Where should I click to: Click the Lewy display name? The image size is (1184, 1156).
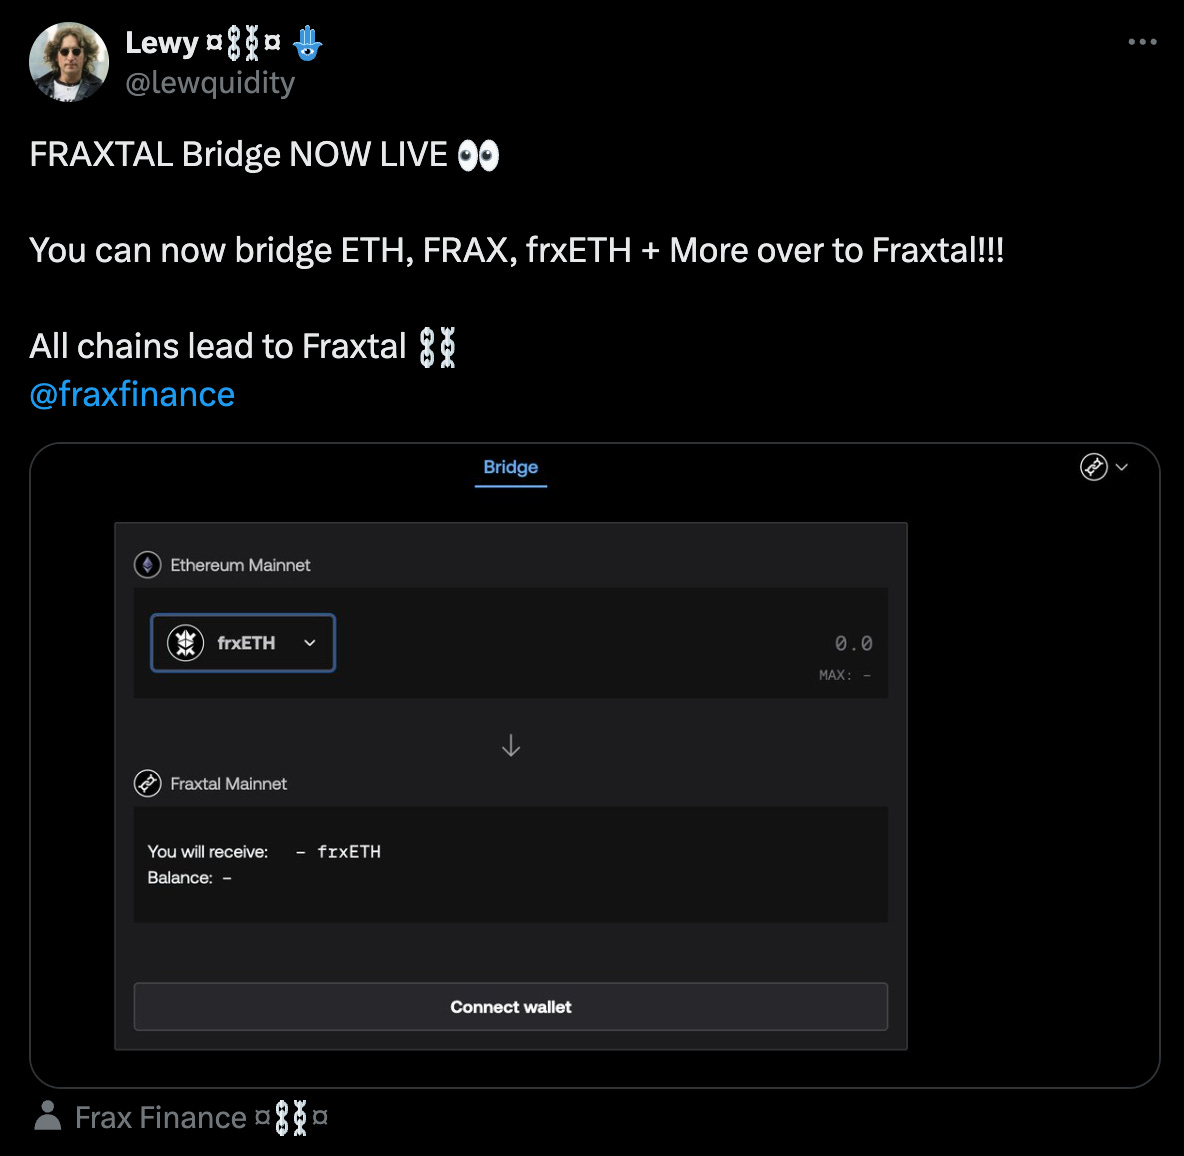[x=161, y=43]
